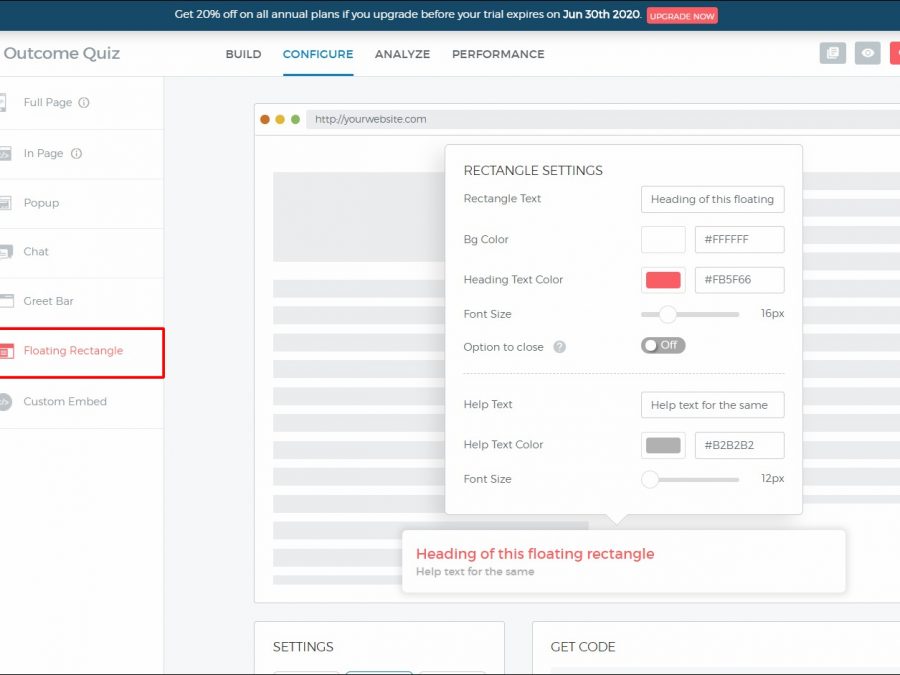Click the info icon beside In Page
The height and width of the screenshot is (675, 900).
click(76, 154)
